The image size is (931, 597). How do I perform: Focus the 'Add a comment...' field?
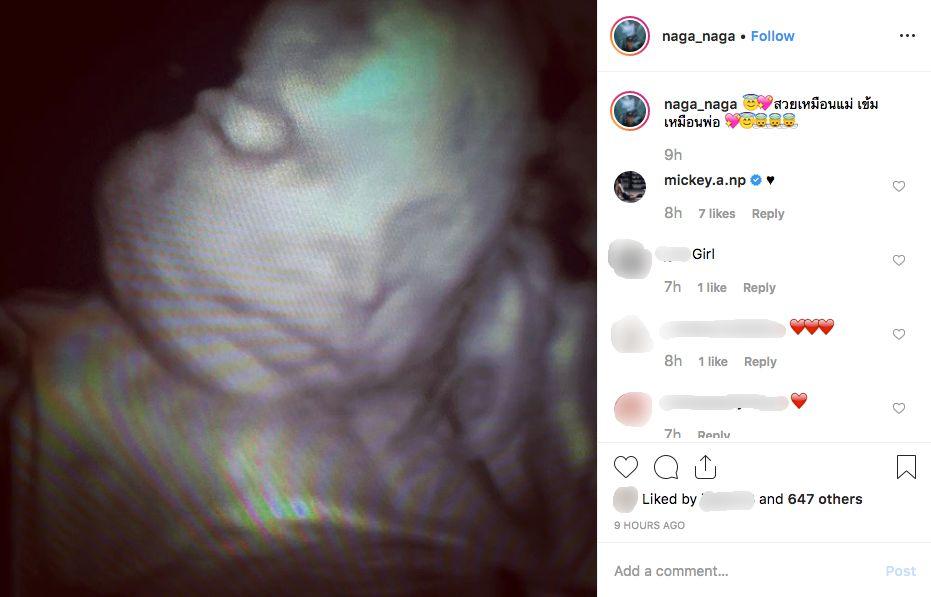(742, 571)
